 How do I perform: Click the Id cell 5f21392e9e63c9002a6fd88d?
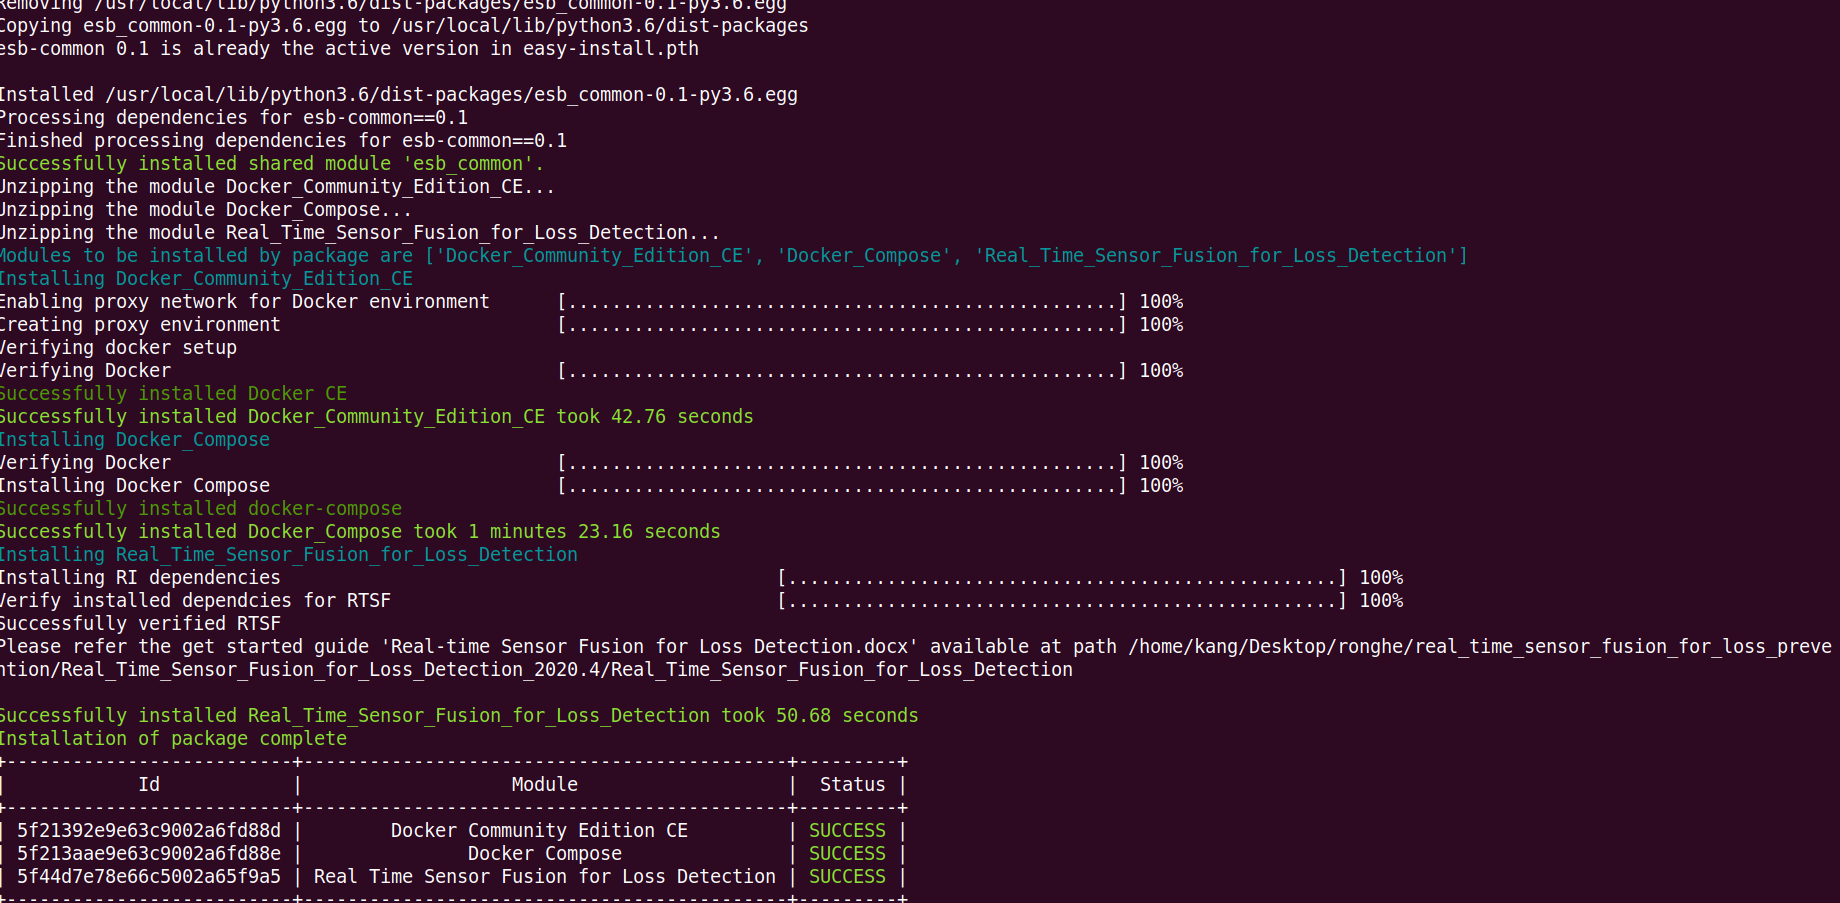[x=149, y=831]
